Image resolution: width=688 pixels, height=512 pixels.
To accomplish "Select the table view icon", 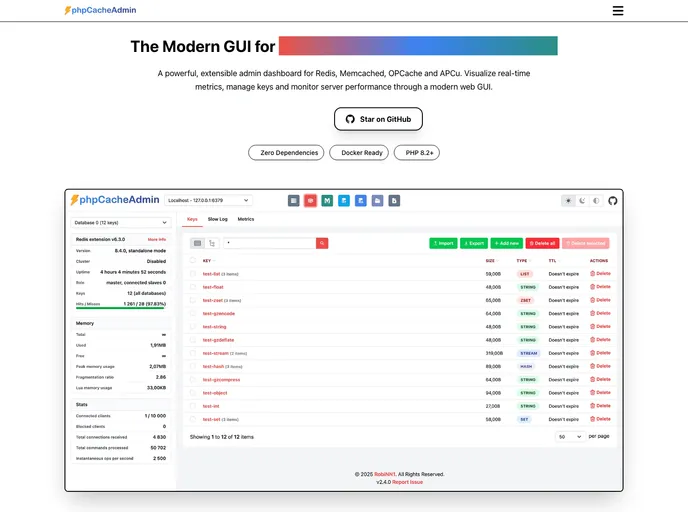I will [197, 243].
